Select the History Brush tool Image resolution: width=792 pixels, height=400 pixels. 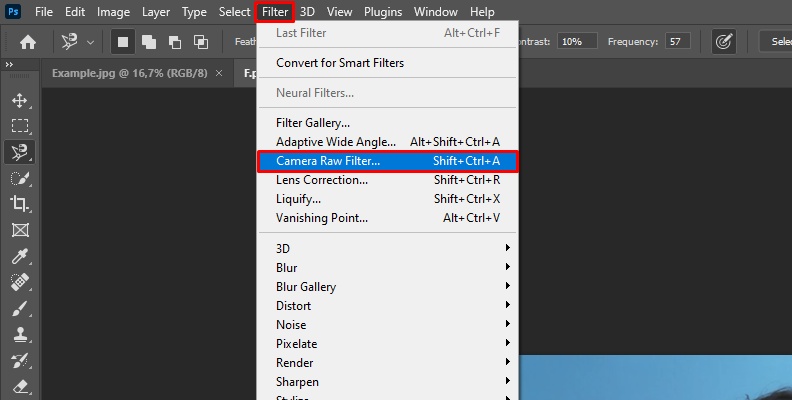20,361
